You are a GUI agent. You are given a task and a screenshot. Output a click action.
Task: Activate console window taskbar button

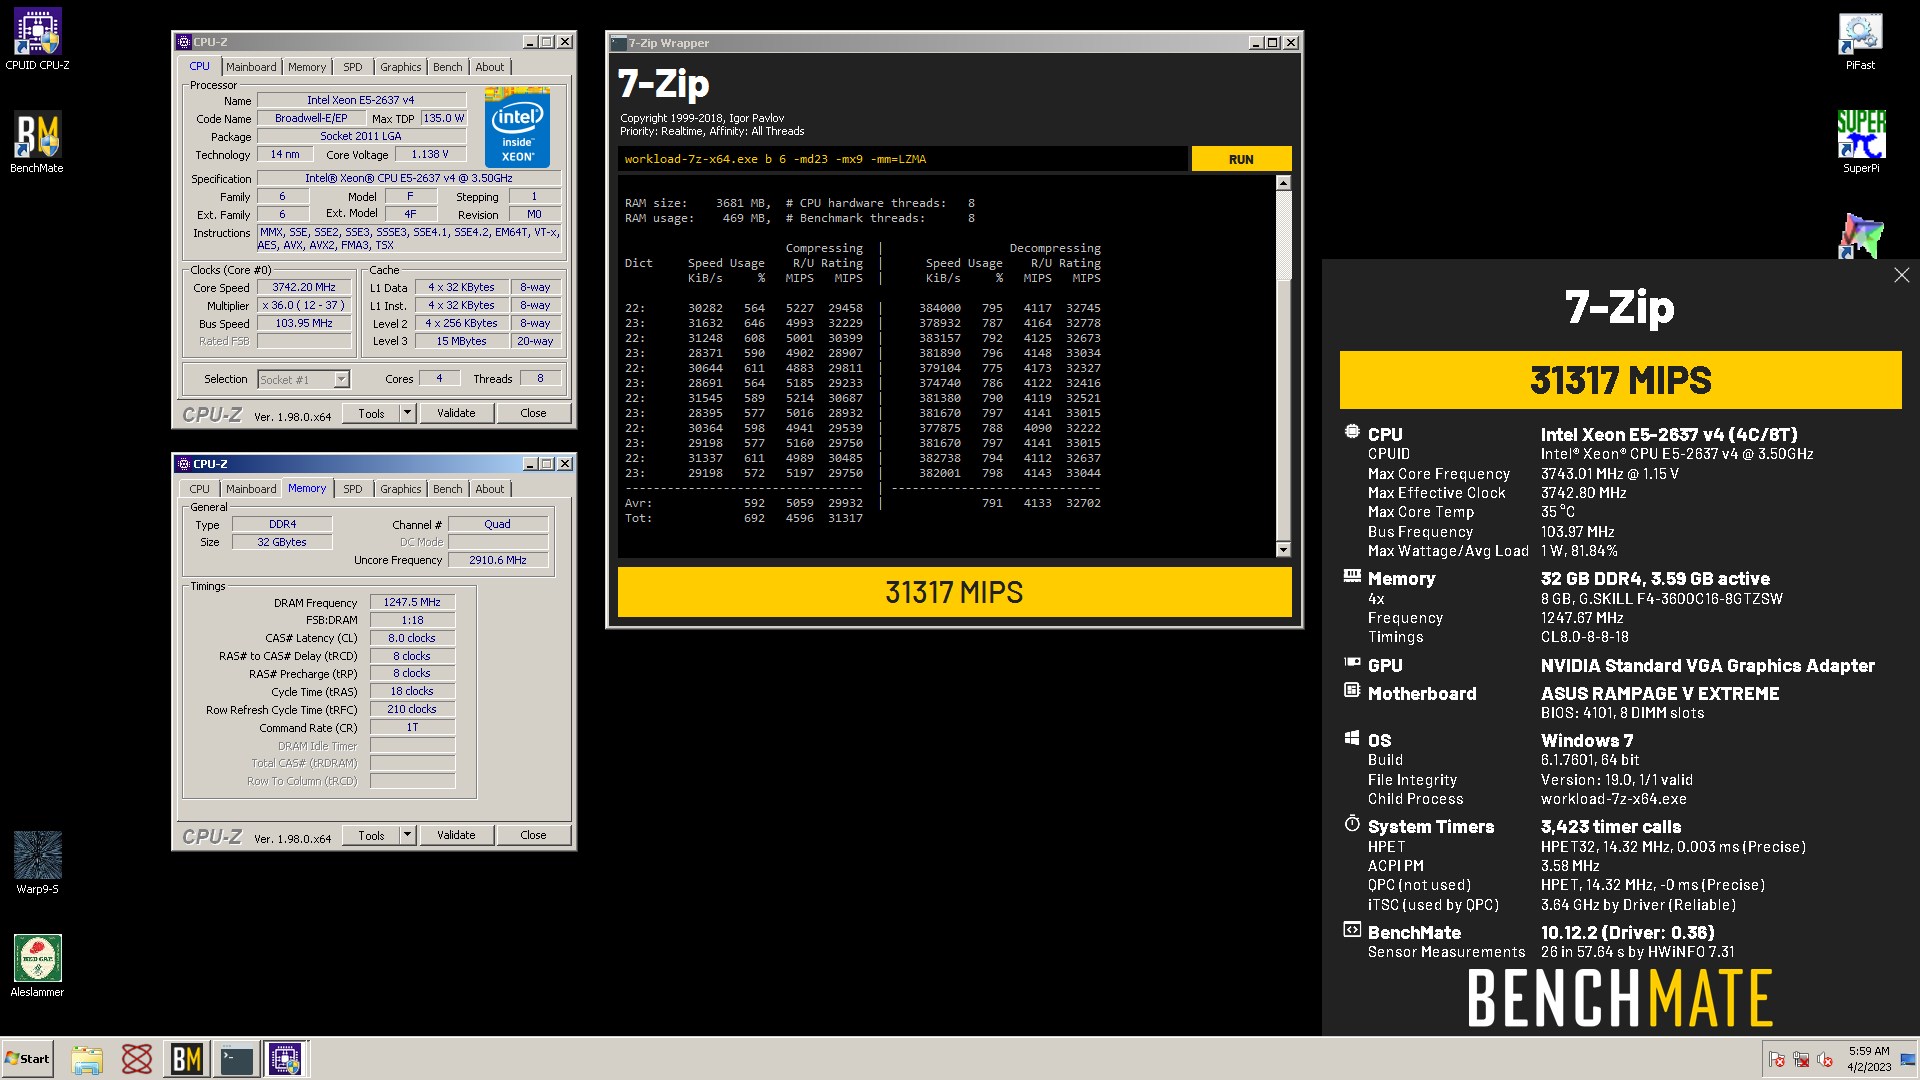tap(237, 1059)
